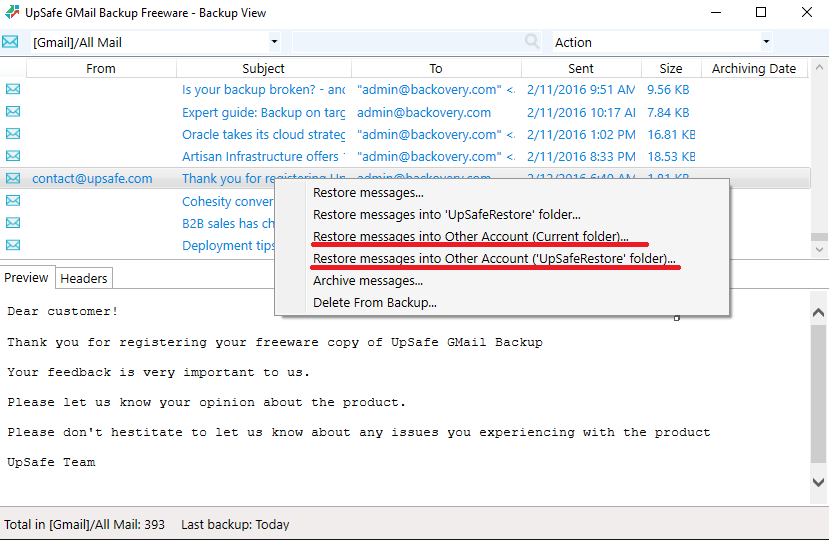Click preview pane scroll down arrow

pyautogui.click(x=818, y=482)
